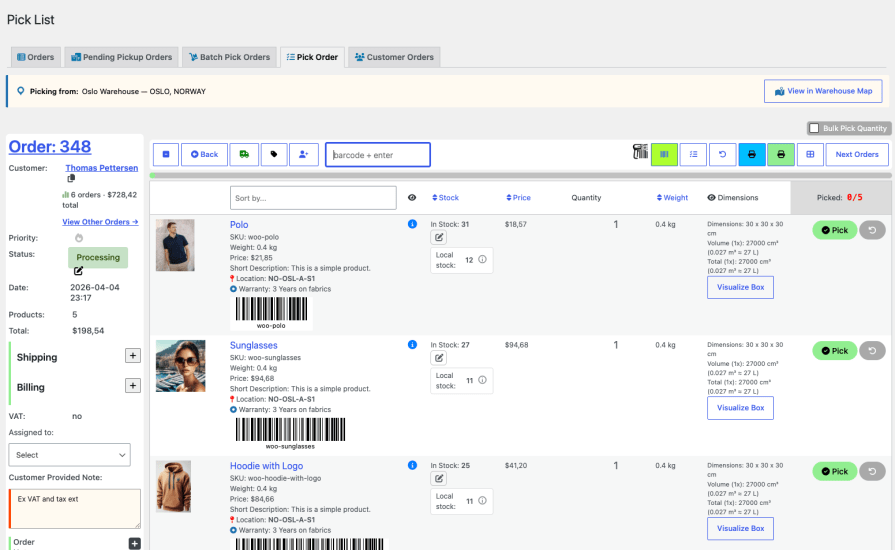Sort by Weight column
Screen dimensions: 895x550
pos(672,198)
